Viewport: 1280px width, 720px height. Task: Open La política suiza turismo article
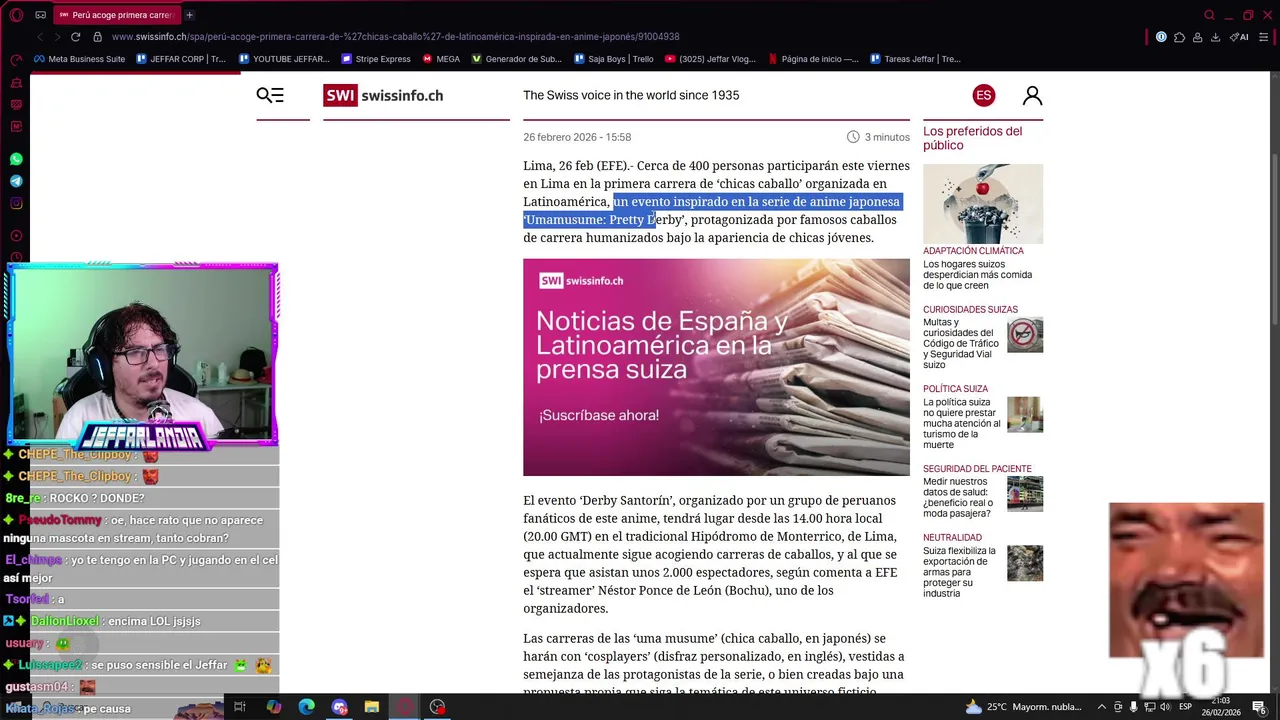pos(962,423)
